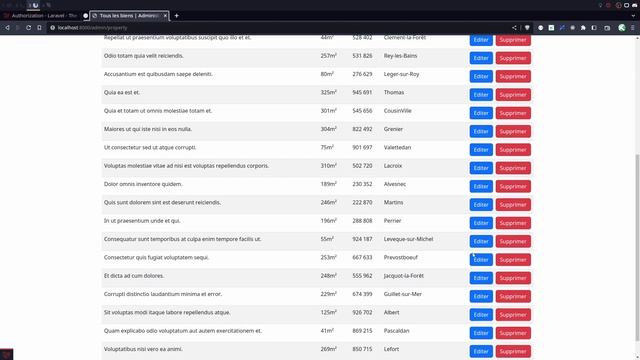
Task: Edit the Martins property
Action: pos(481,205)
